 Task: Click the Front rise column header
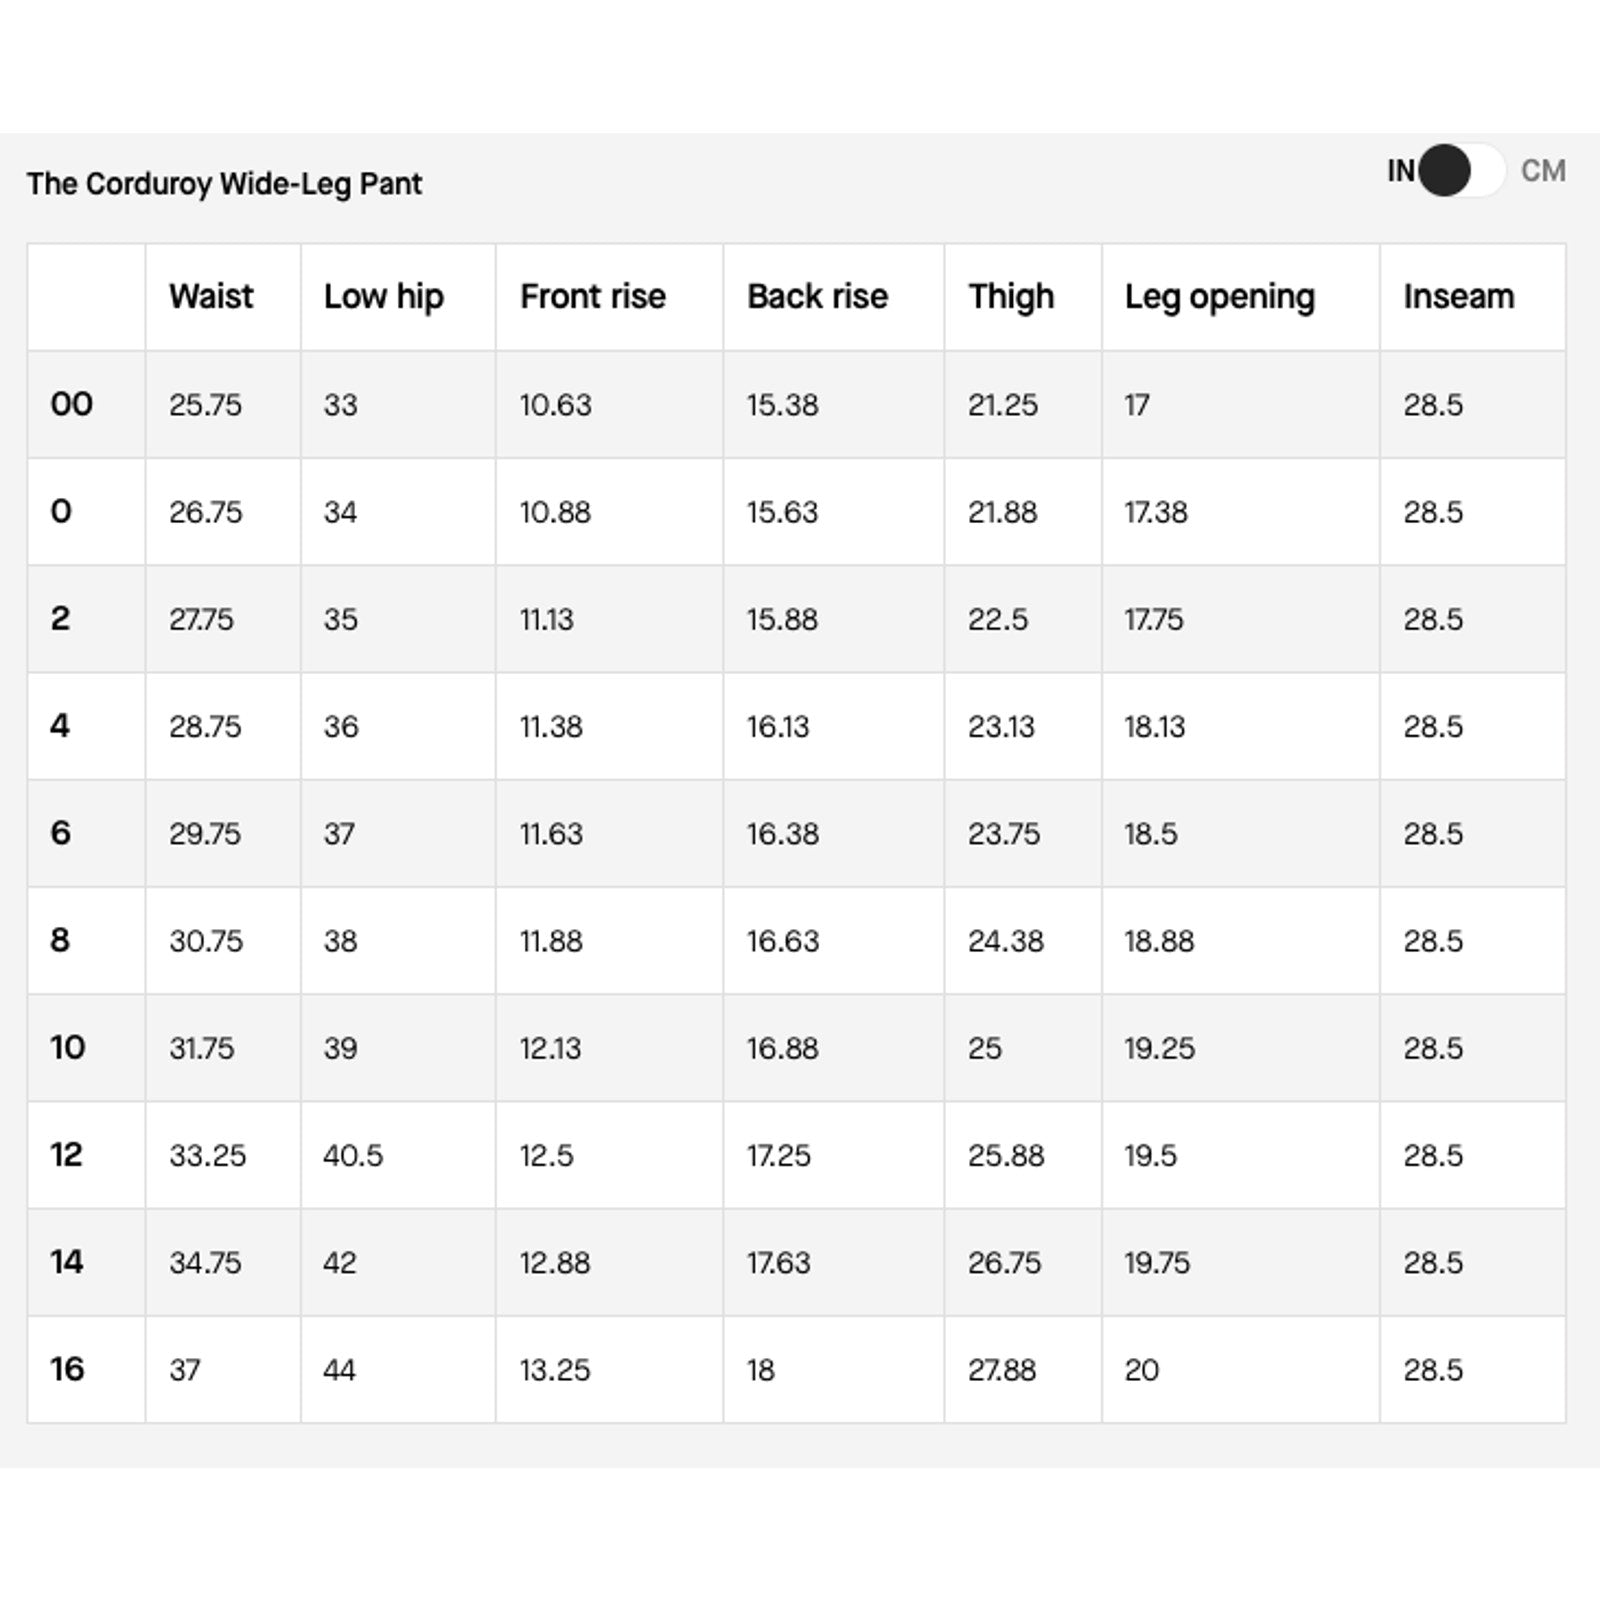click(x=593, y=296)
